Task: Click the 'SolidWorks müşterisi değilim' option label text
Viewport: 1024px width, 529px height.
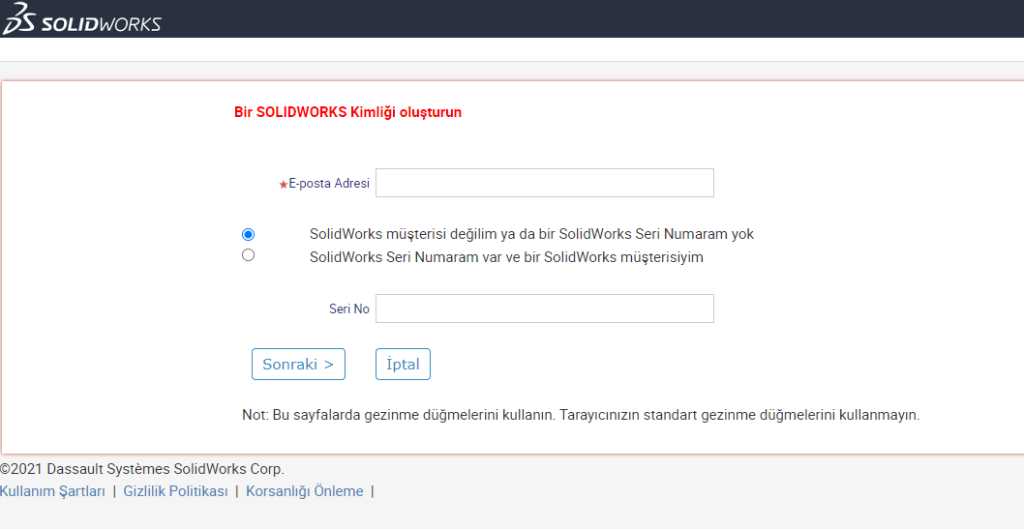Action: (531, 234)
